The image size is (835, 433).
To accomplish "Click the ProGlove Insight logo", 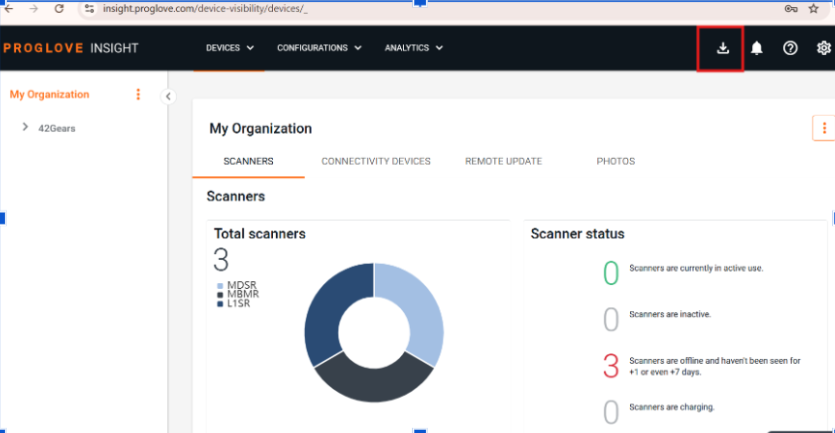I will point(71,48).
